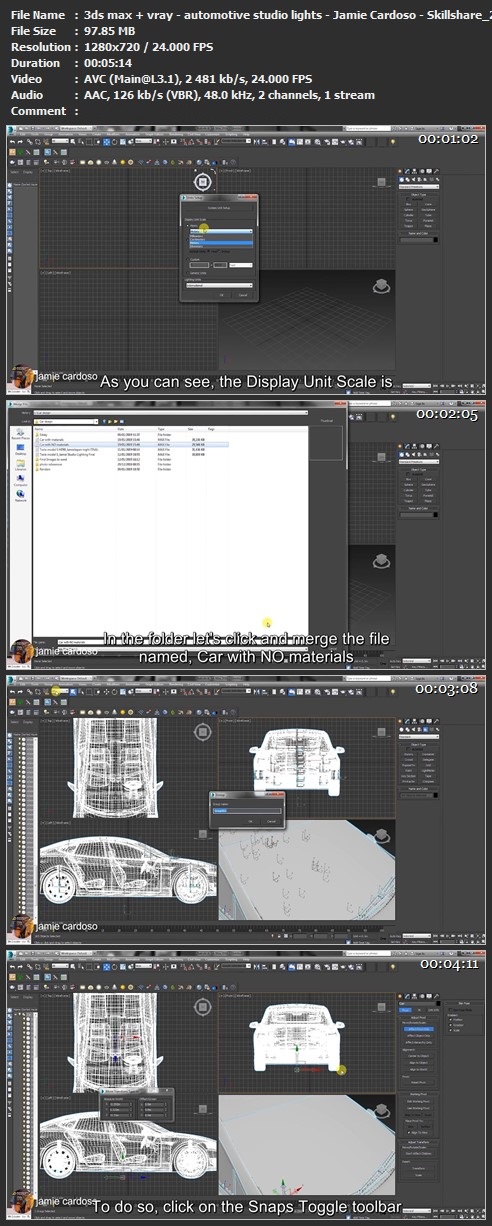The image size is (492, 1226).
Task: Click System Unit Setup button in the dialog
Action: coord(219,208)
